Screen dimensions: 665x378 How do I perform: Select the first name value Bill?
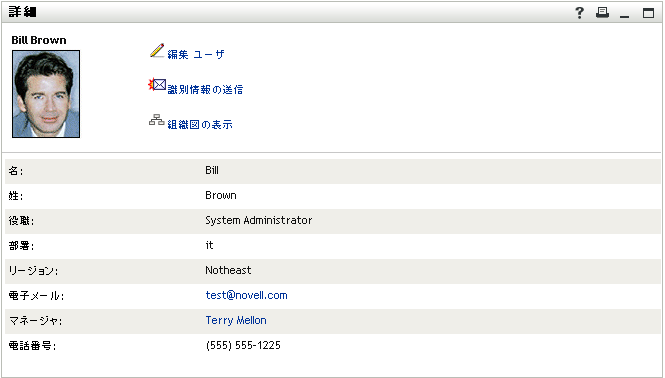(x=212, y=170)
